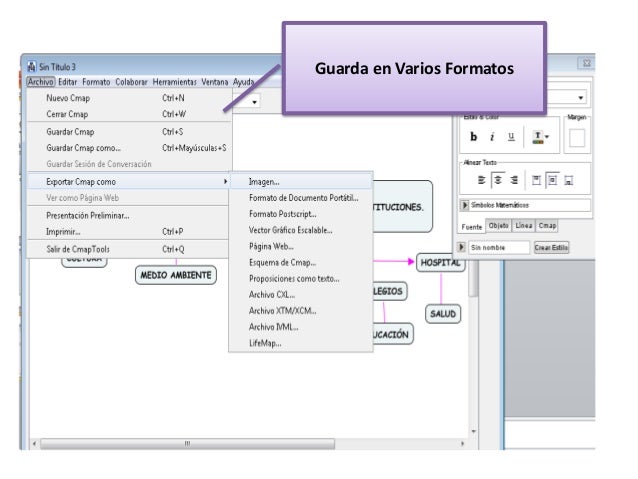Toggle bold text style
Image resolution: width=638 pixels, height=479 pixels.
click(x=473, y=137)
